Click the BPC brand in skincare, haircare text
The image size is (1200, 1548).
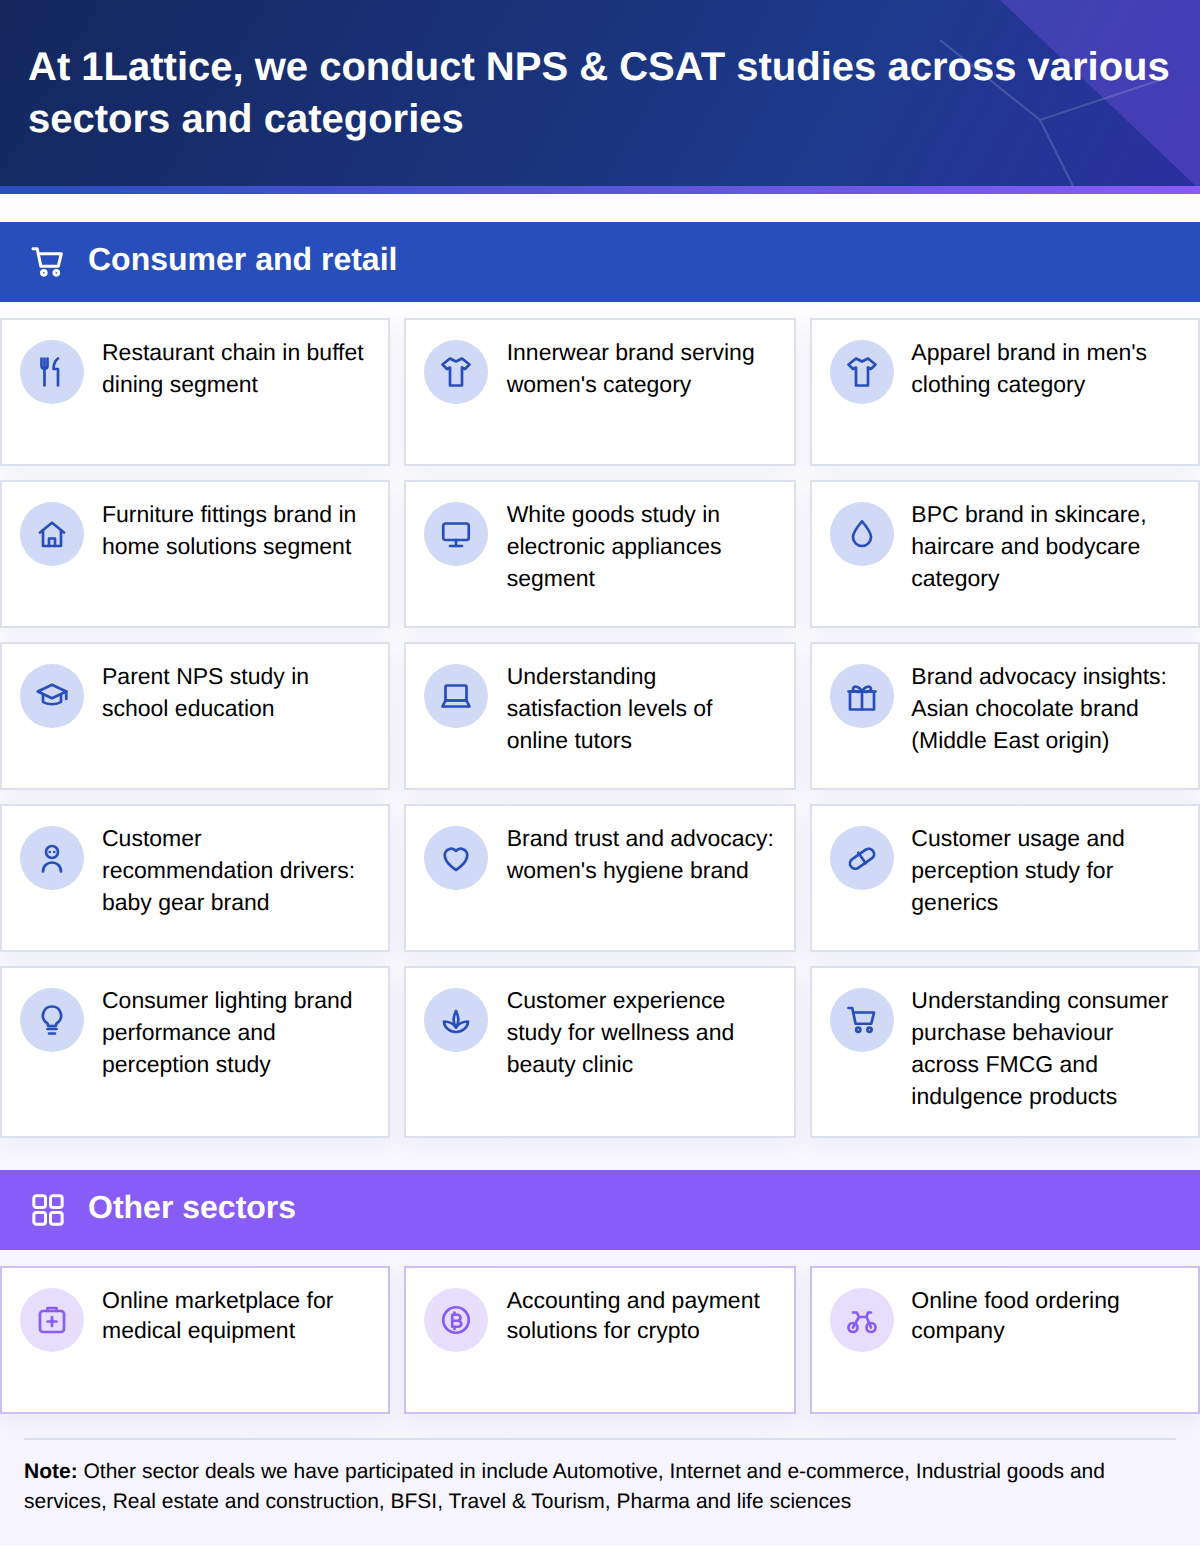(x=1028, y=546)
